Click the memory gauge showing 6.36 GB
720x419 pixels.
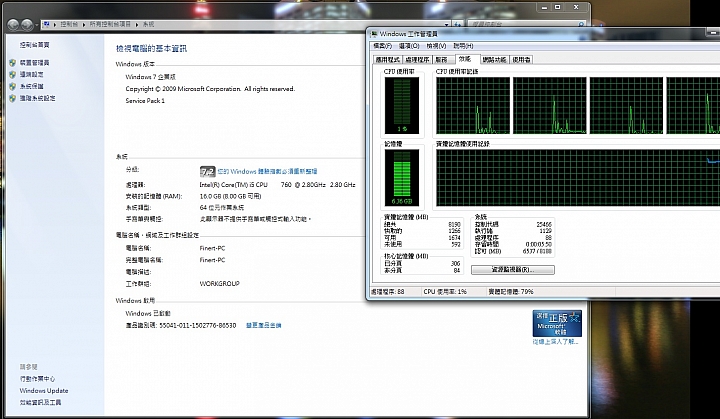click(x=402, y=177)
